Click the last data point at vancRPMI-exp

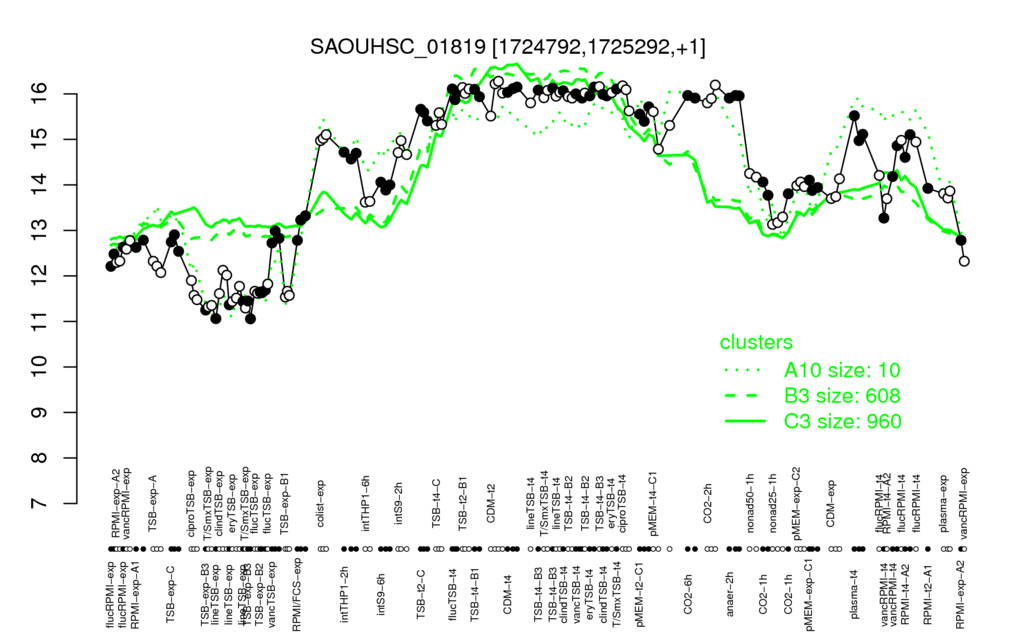coord(964,261)
